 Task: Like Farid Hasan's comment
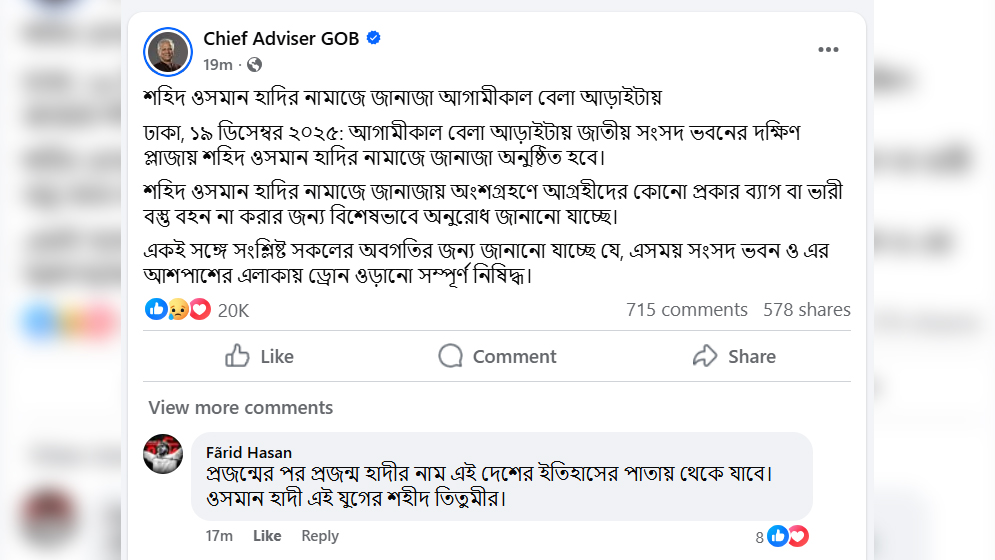pyautogui.click(x=267, y=536)
